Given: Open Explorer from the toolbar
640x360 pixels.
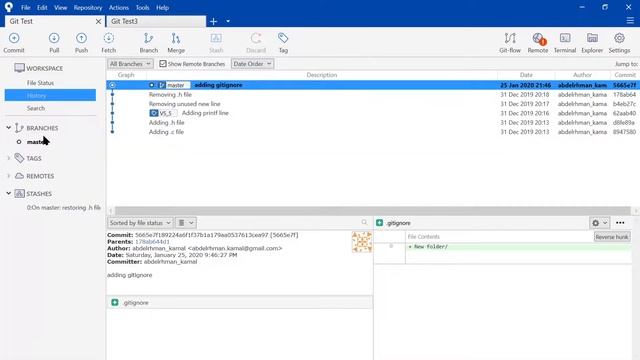Looking at the screenshot, I should 592,43.
